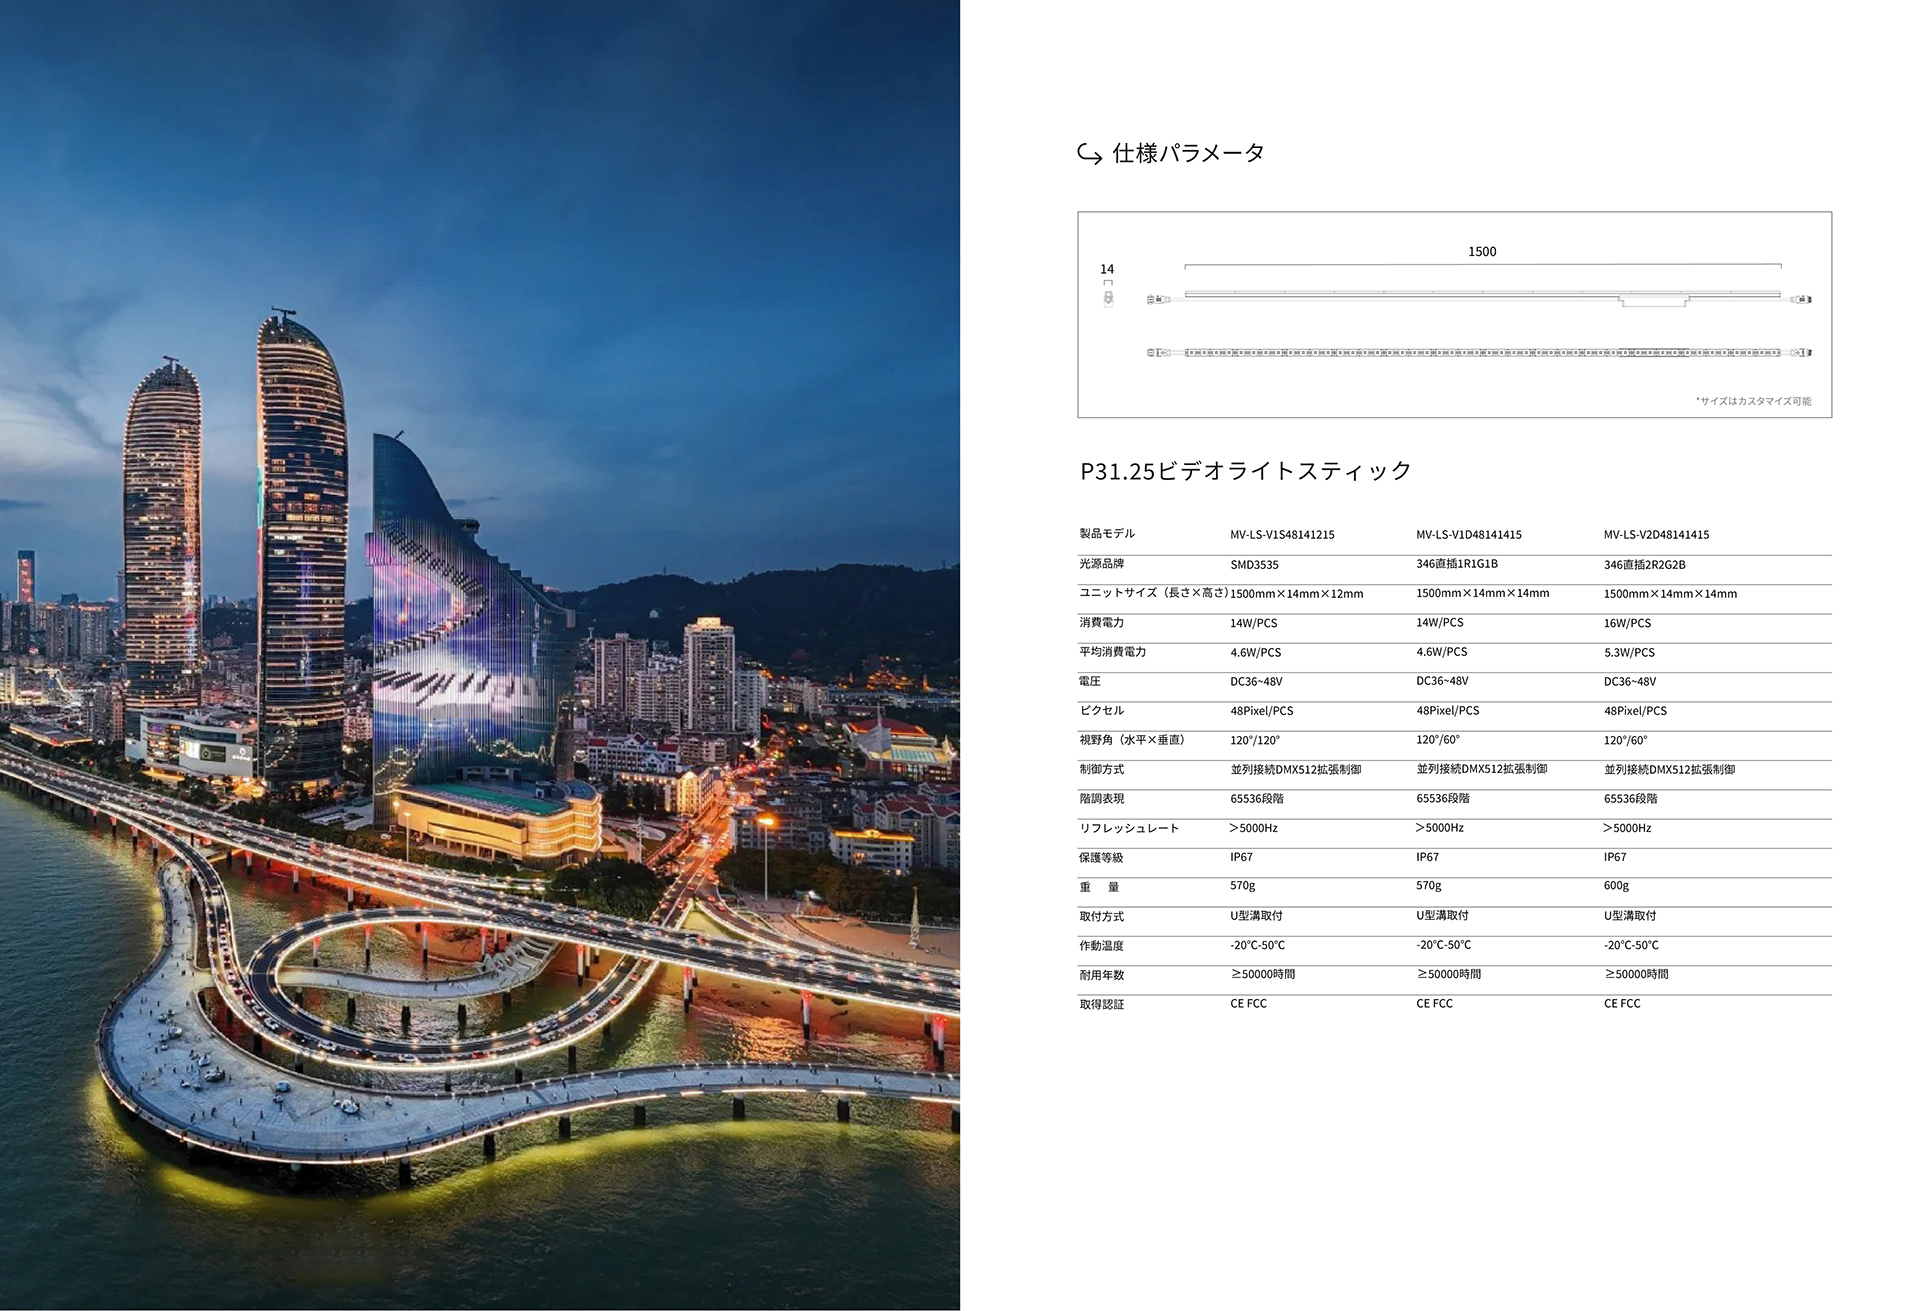1920x1311 pixels.
Task: Click the 14 width dimension label
Action: point(1107,270)
